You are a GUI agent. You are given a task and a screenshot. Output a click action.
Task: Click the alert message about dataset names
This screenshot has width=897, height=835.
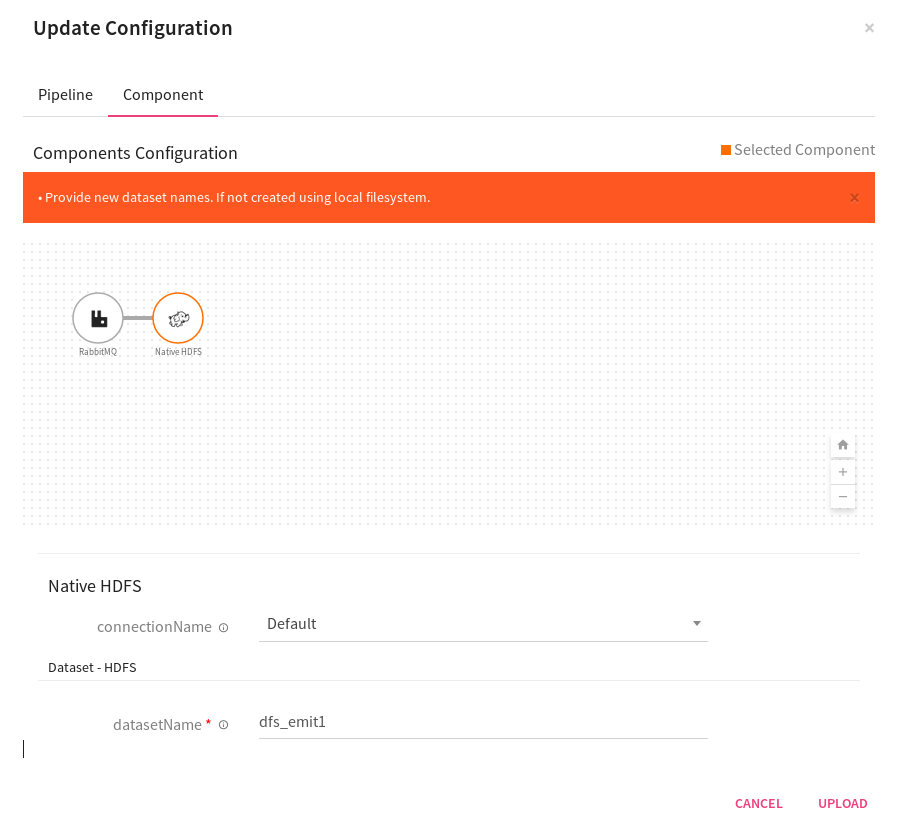coord(237,198)
